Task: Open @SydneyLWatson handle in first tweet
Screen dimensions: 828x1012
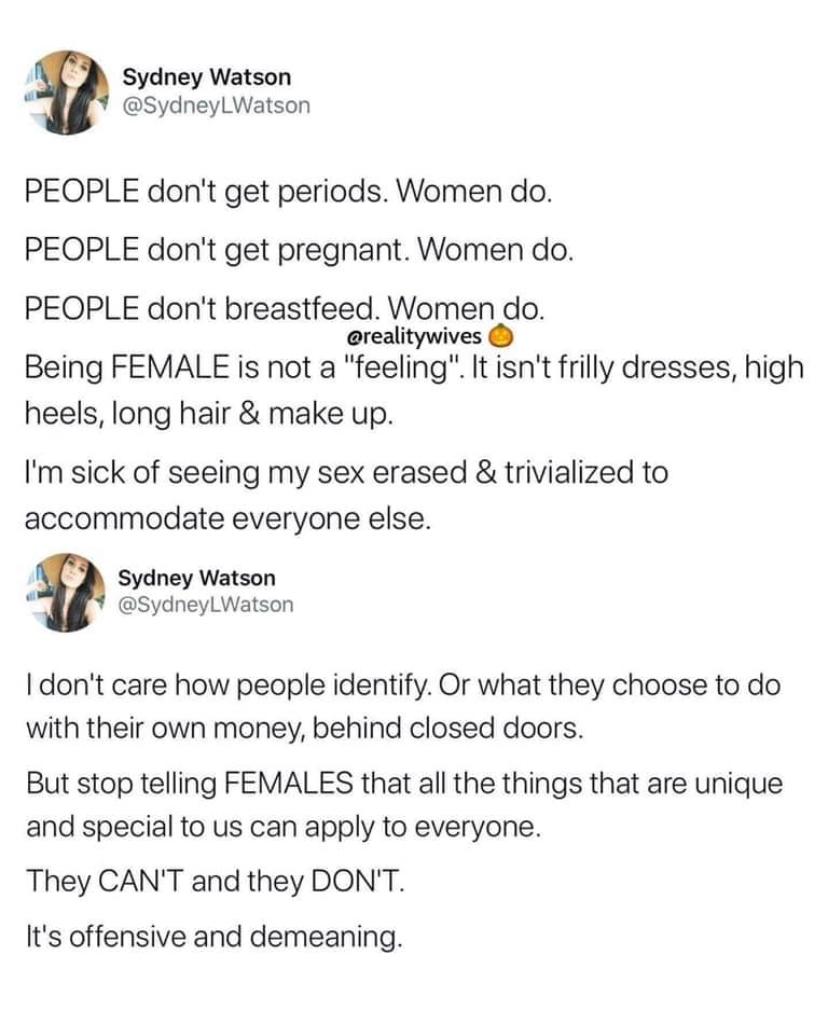Action: click(216, 105)
